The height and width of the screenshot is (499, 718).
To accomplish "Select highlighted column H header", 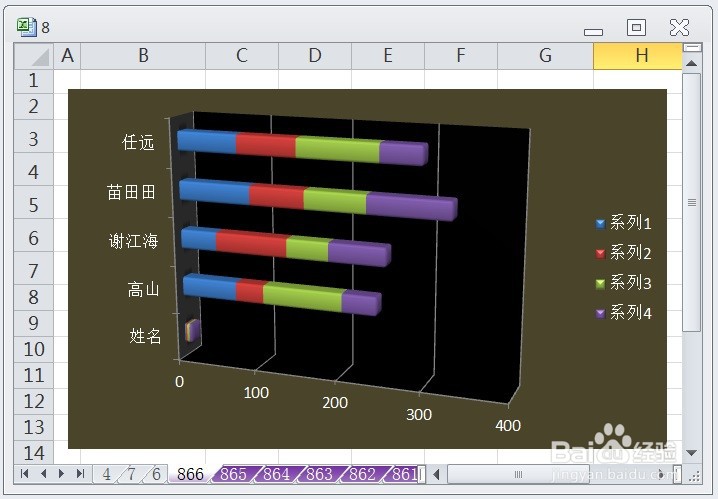I will [638, 56].
